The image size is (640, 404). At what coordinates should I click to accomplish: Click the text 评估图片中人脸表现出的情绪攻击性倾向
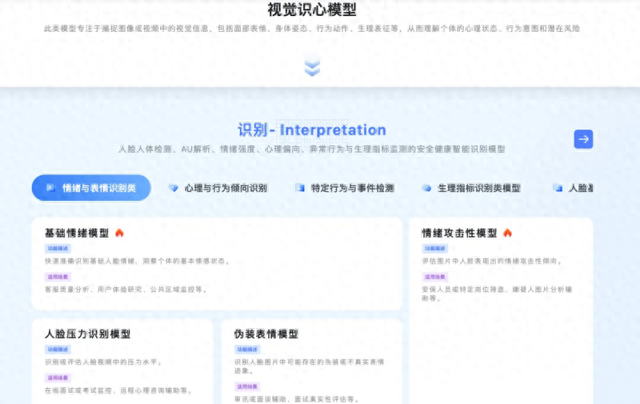[x=492, y=261]
